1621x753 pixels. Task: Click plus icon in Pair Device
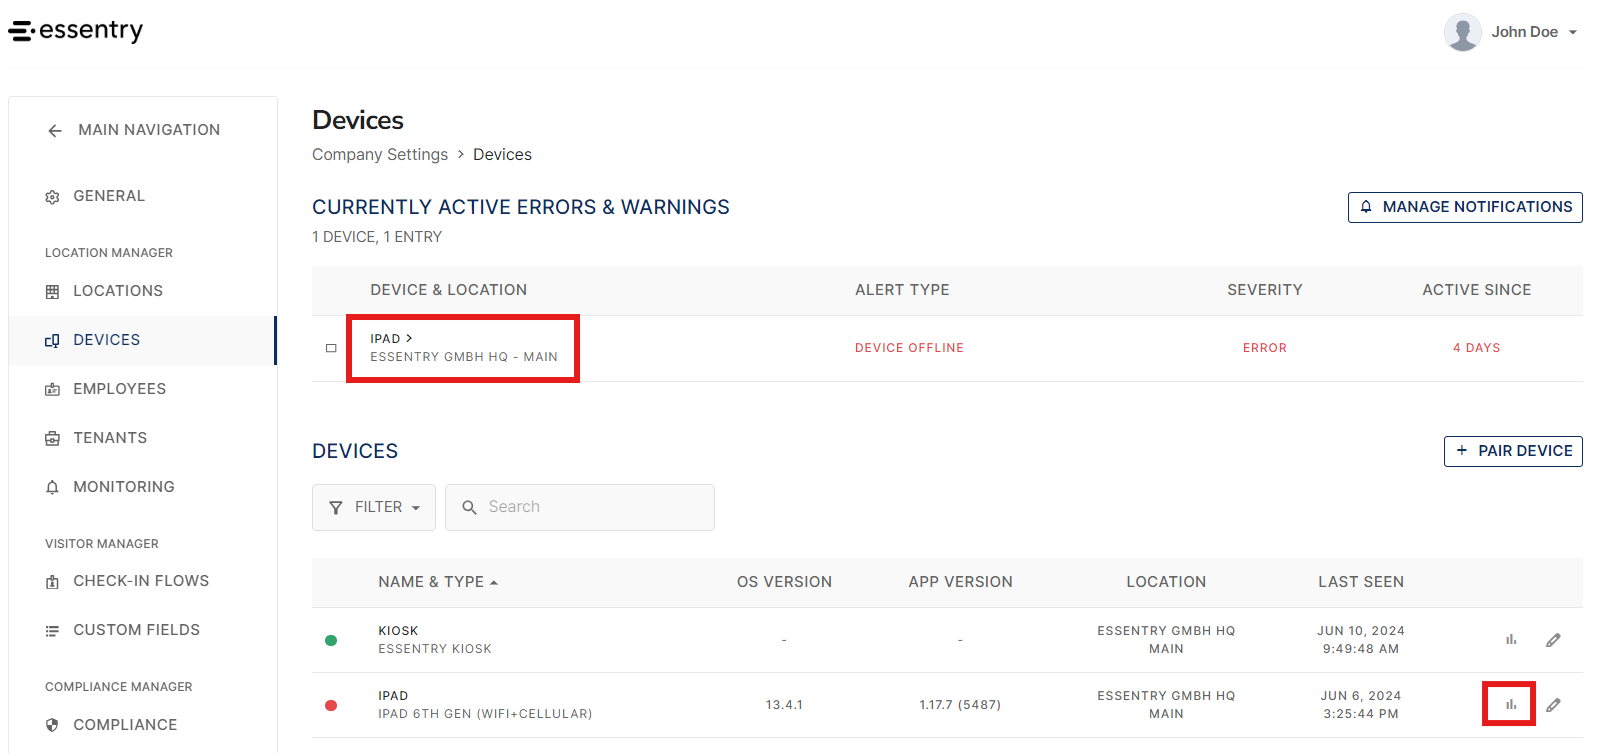coord(1462,451)
